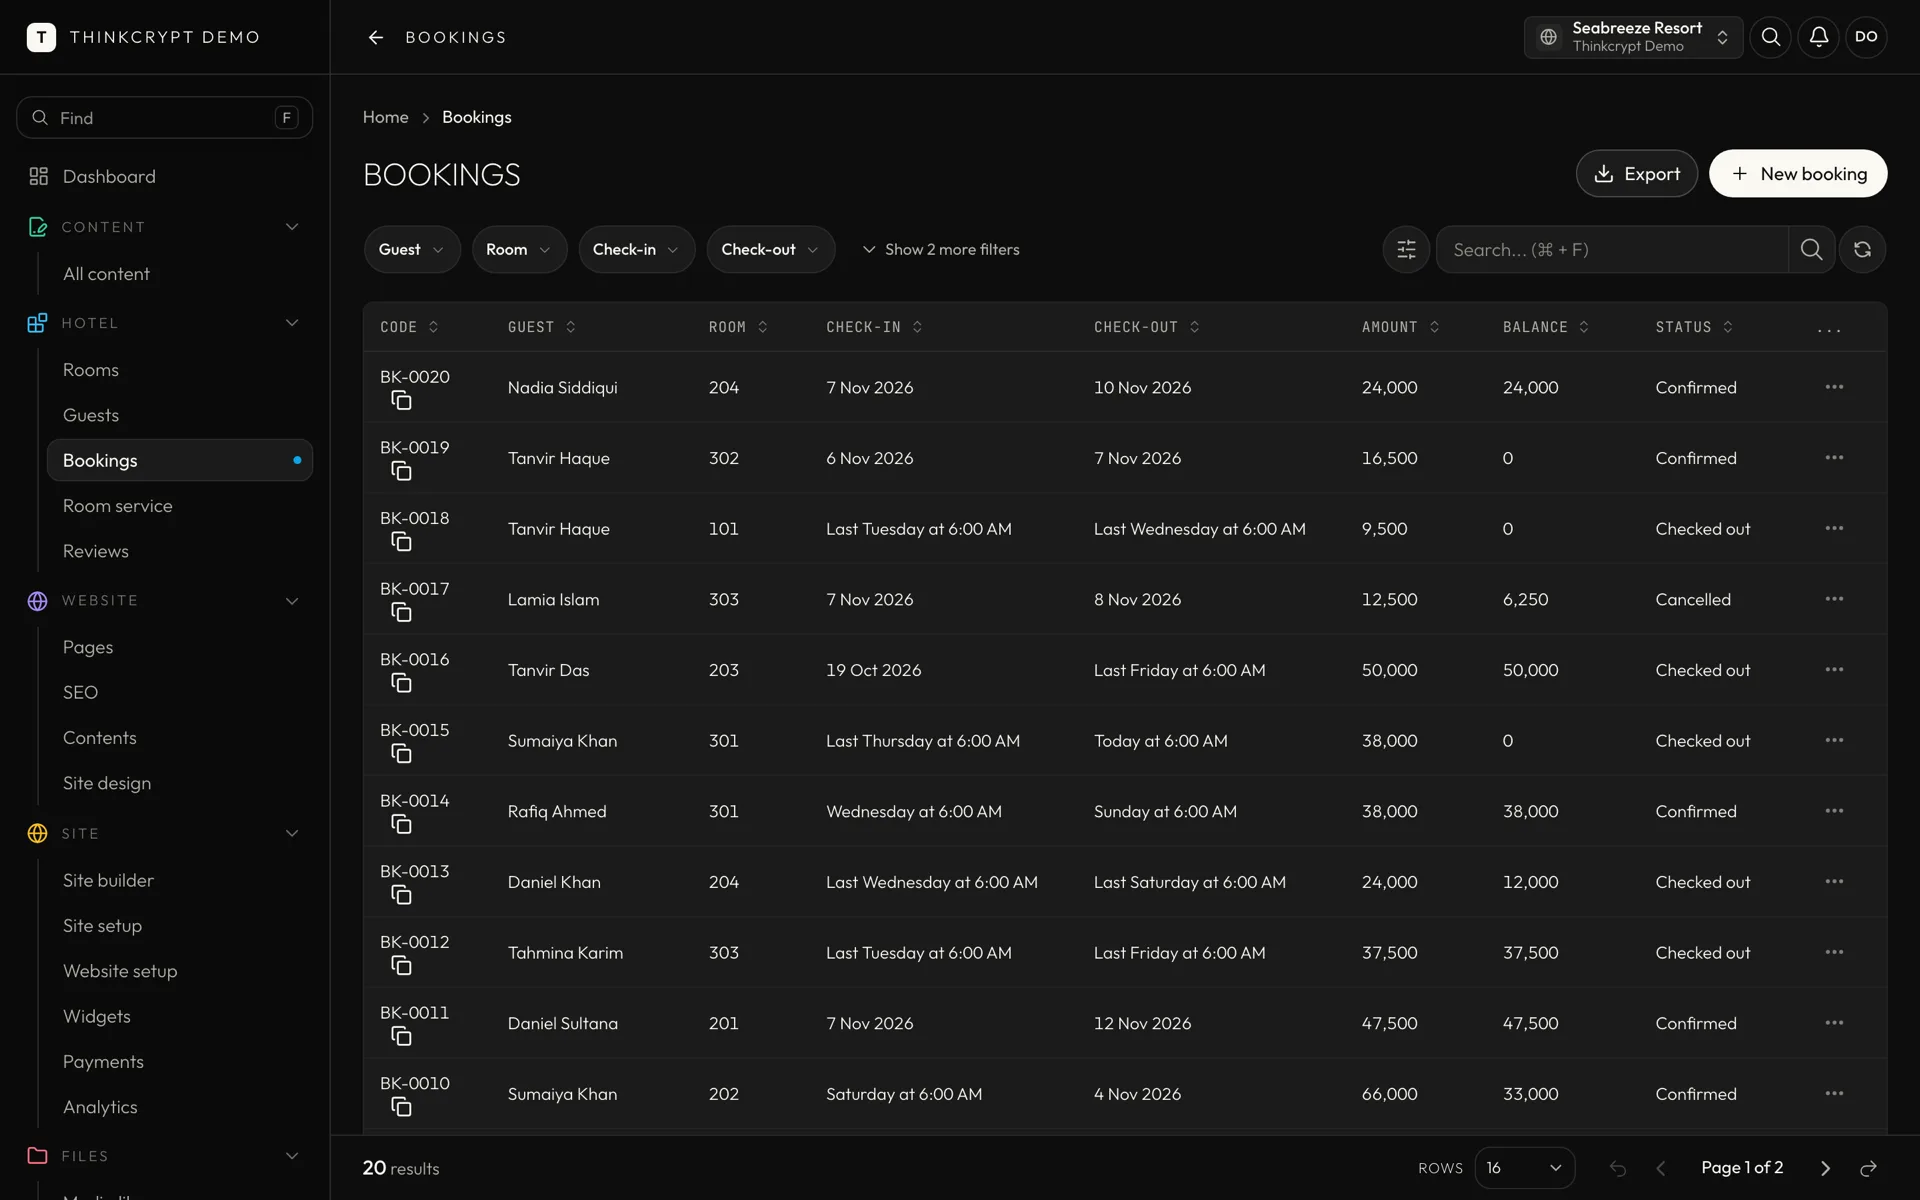1920x1200 pixels.
Task: Open the Guest filter dropdown
Action: [x=412, y=249]
